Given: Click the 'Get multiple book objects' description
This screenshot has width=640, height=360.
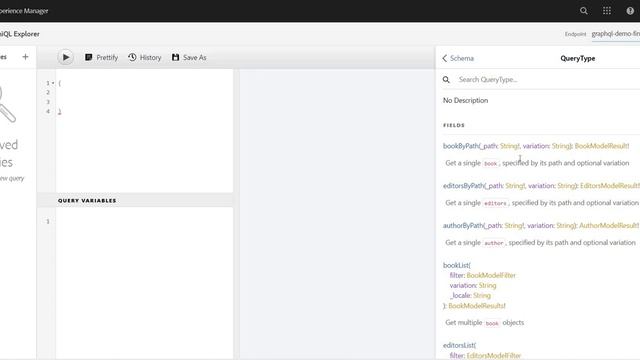Looking at the screenshot, I should [x=484, y=322].
